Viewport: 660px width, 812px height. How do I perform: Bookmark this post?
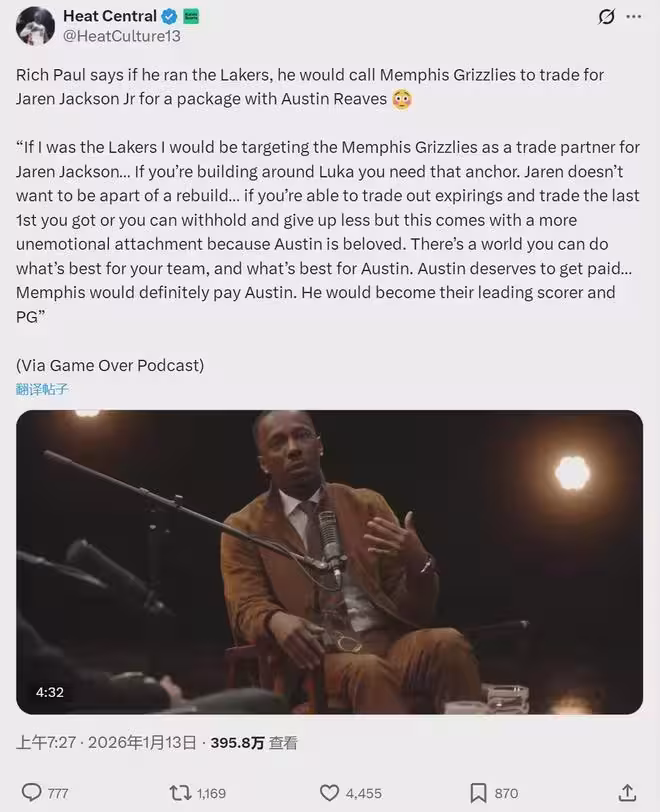tap(479, 792)
